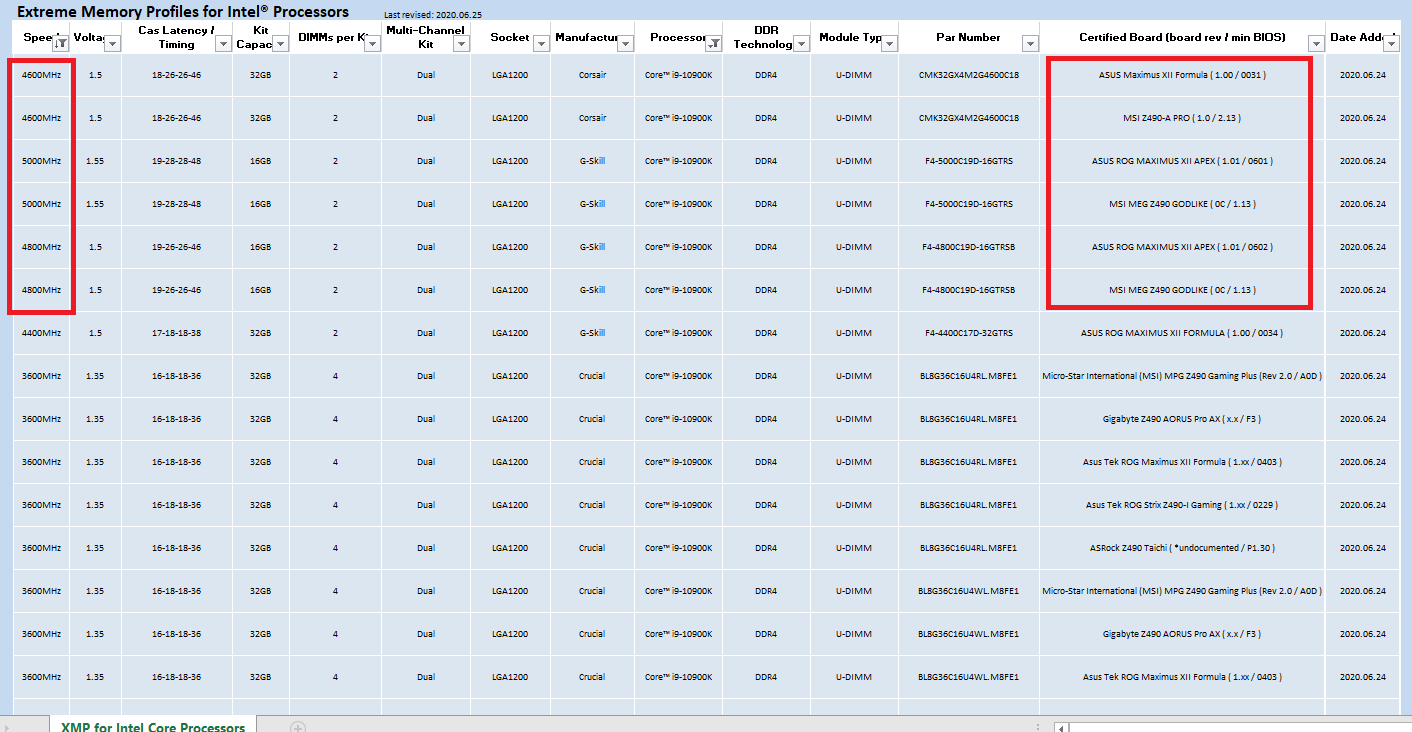Viewport: 1412px width, 732px height.
Task: Select cell 'ASRock Z490 Taichi ( *undocumented / P1.30 )'
Action: pyautogui.click(x=1182, y=548)
